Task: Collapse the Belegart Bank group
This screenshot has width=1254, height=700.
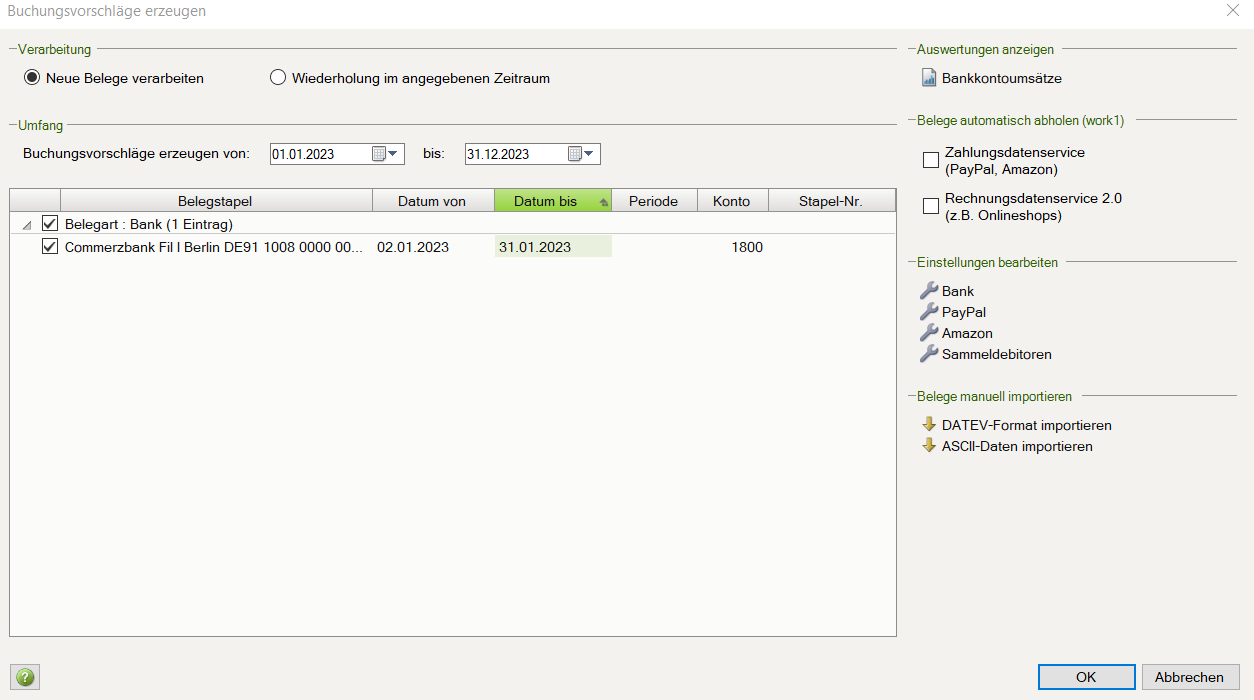Action: (27, 224)
